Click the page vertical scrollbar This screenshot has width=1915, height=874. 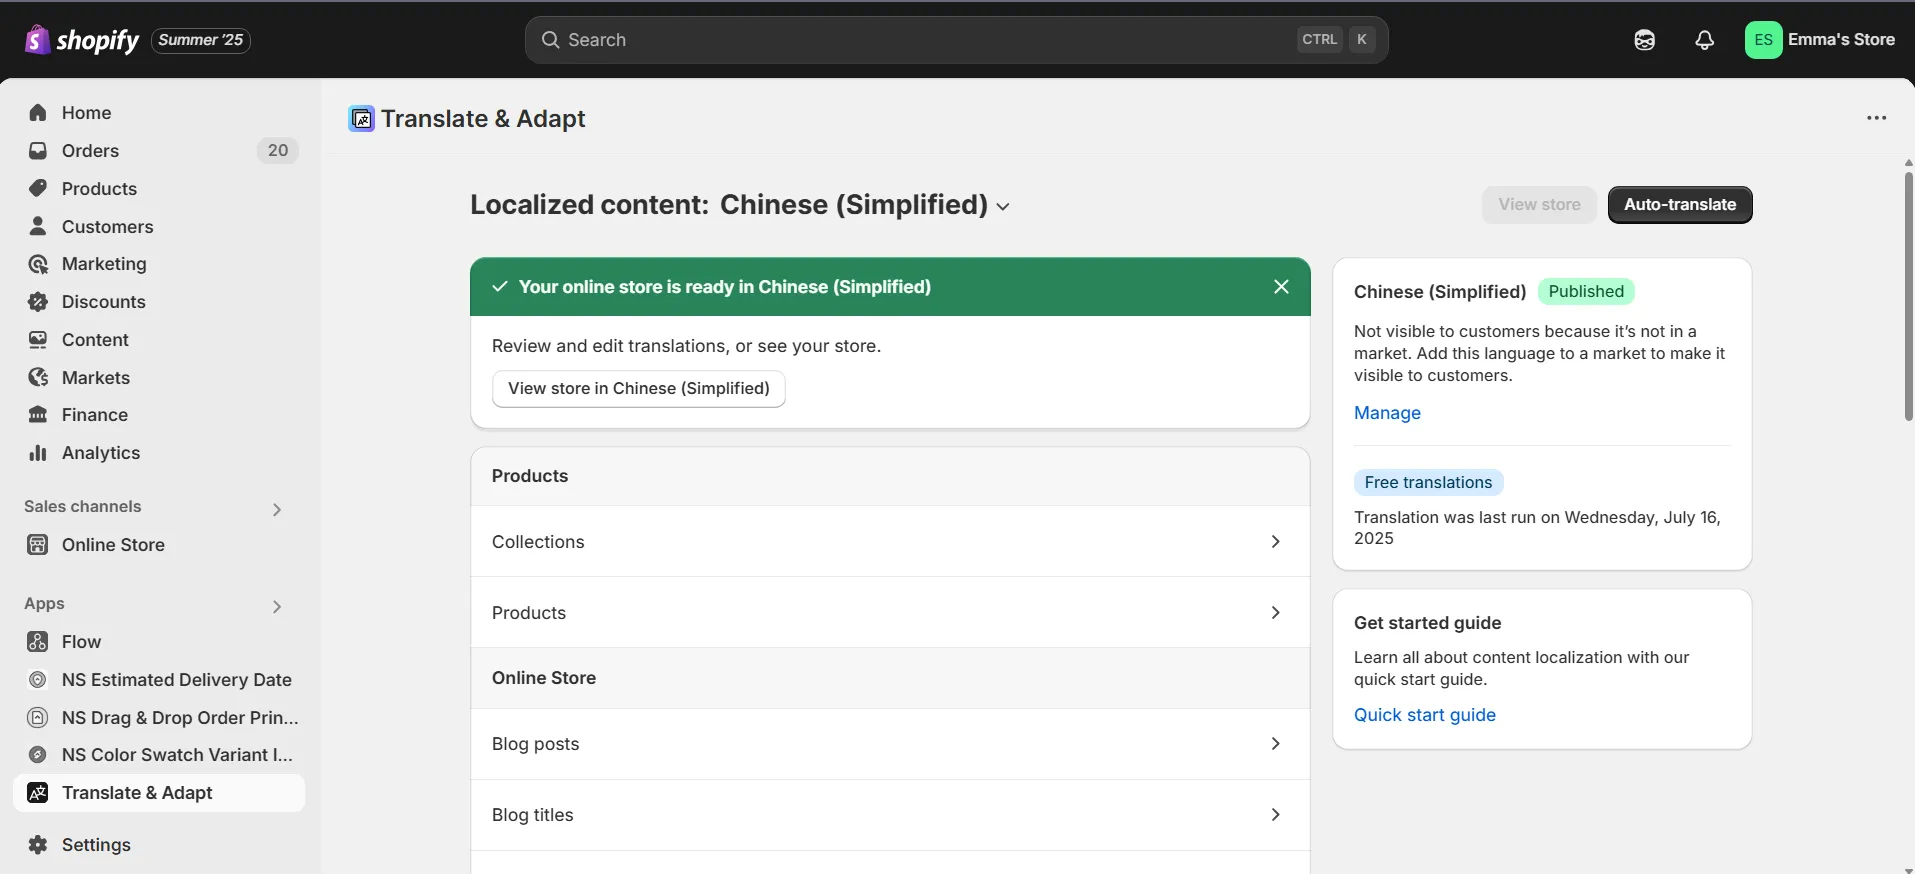(1908, 296)
